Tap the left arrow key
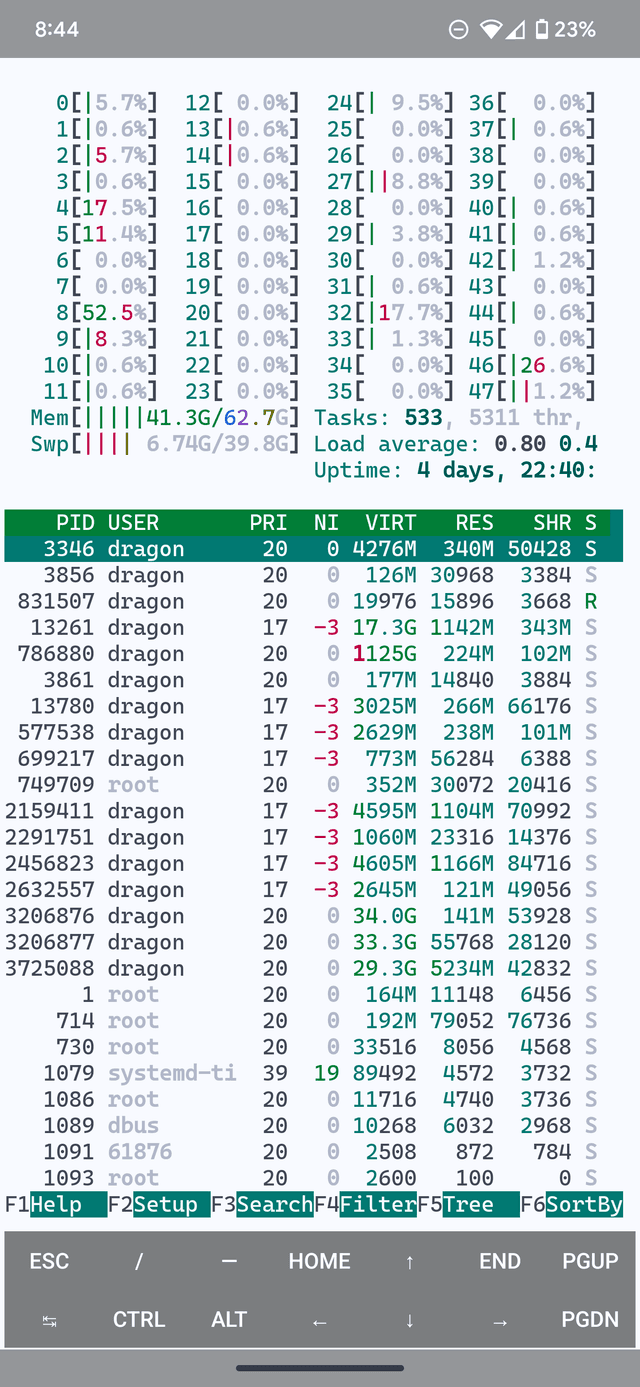640x1387 pixels. point(320,1320)
